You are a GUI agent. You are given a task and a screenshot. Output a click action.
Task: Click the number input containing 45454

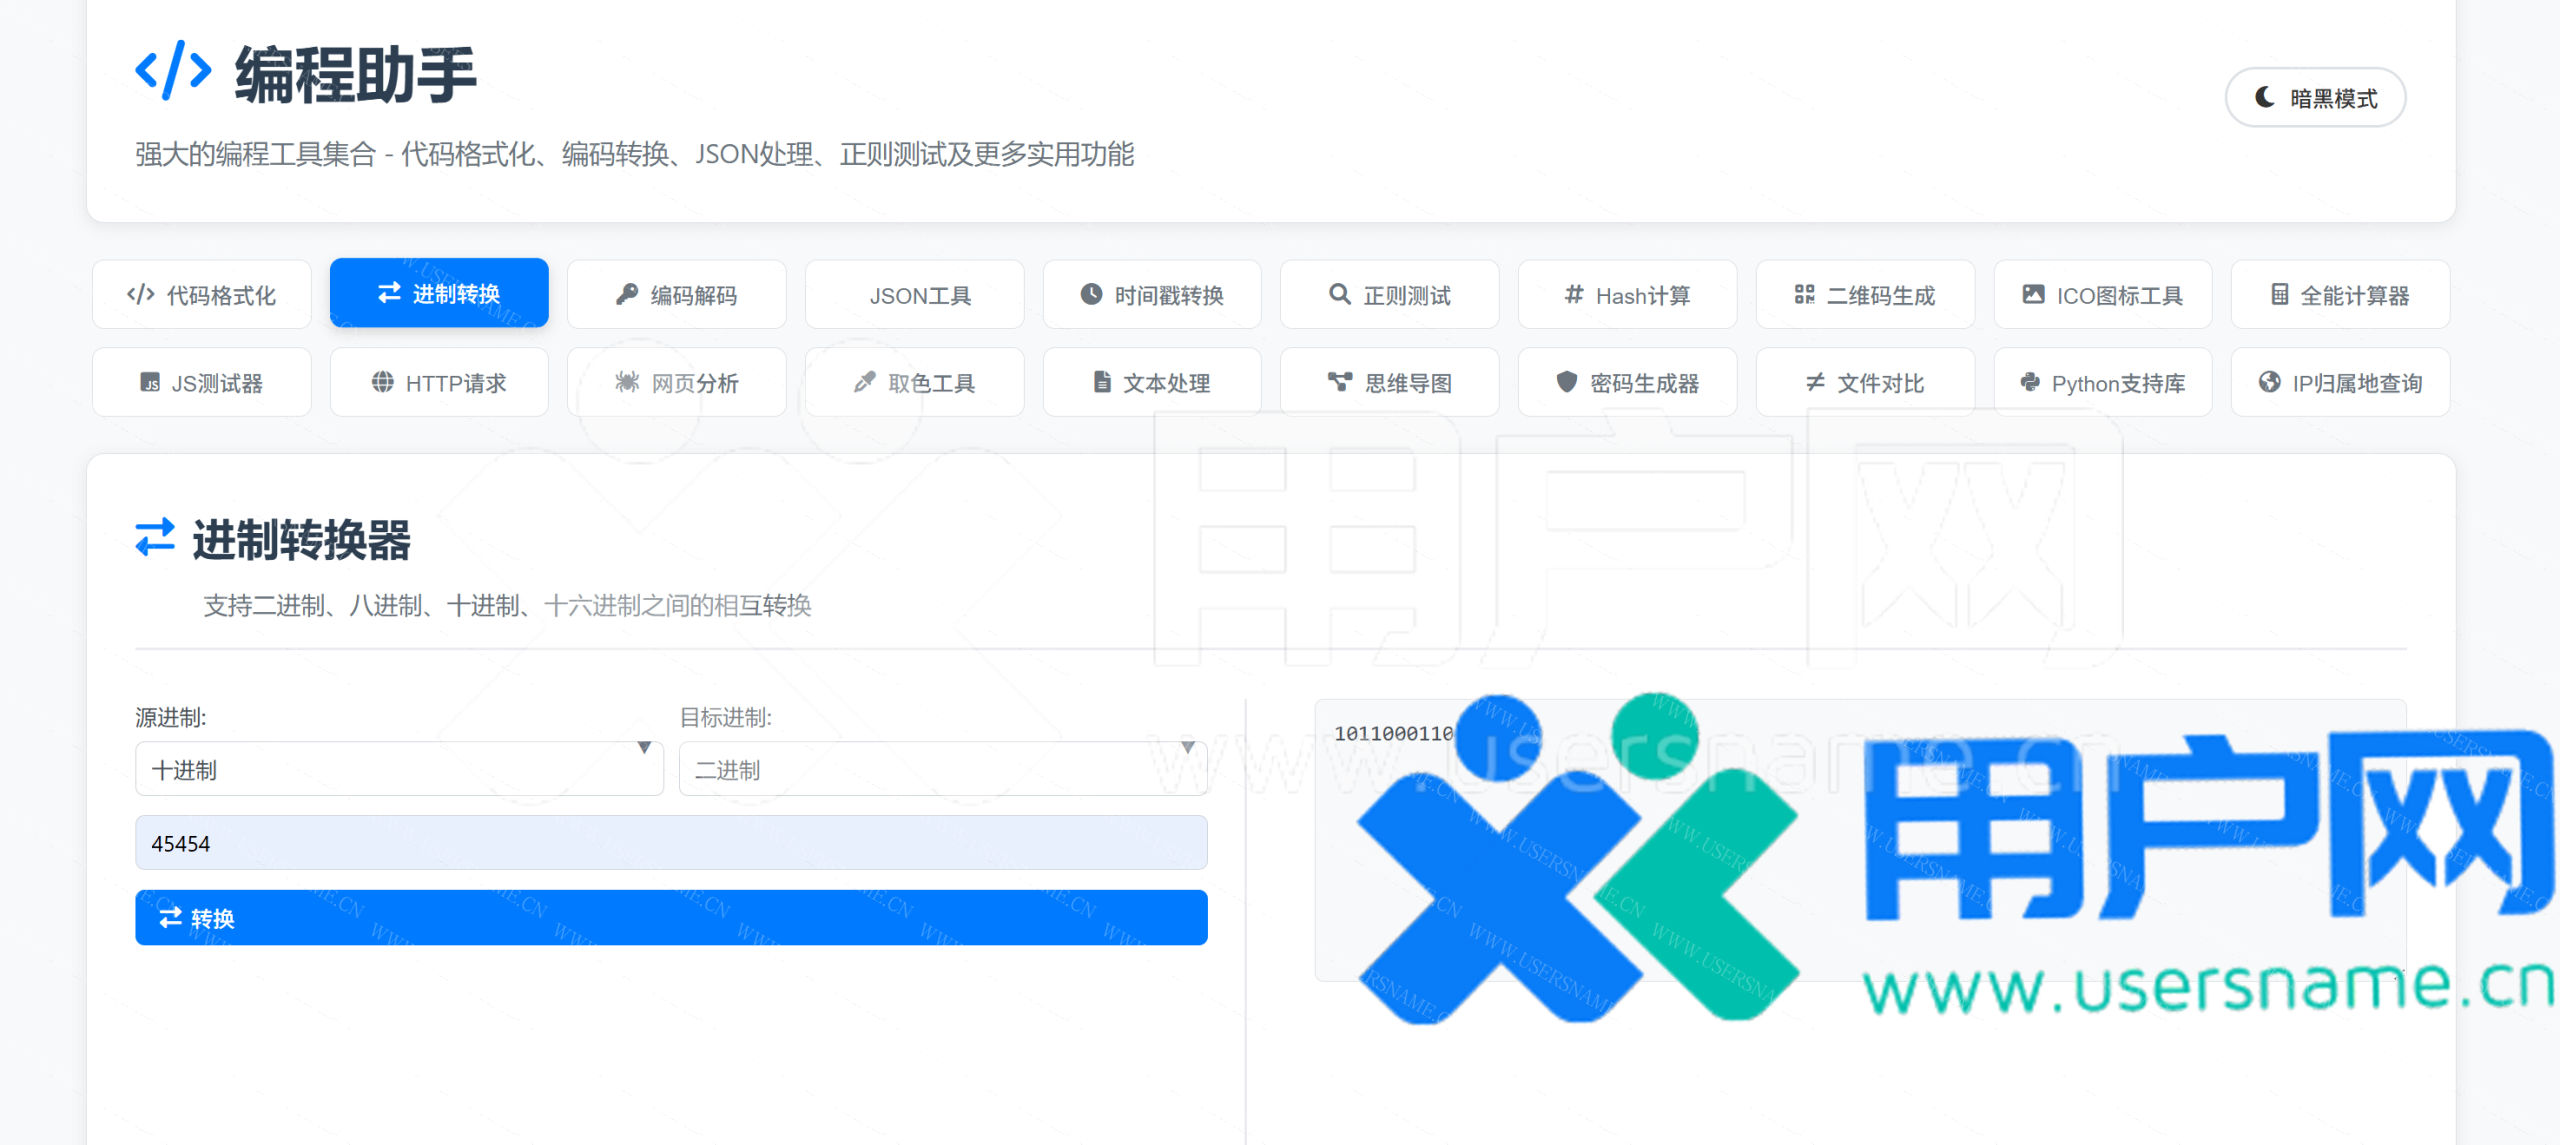coord(671,843)
